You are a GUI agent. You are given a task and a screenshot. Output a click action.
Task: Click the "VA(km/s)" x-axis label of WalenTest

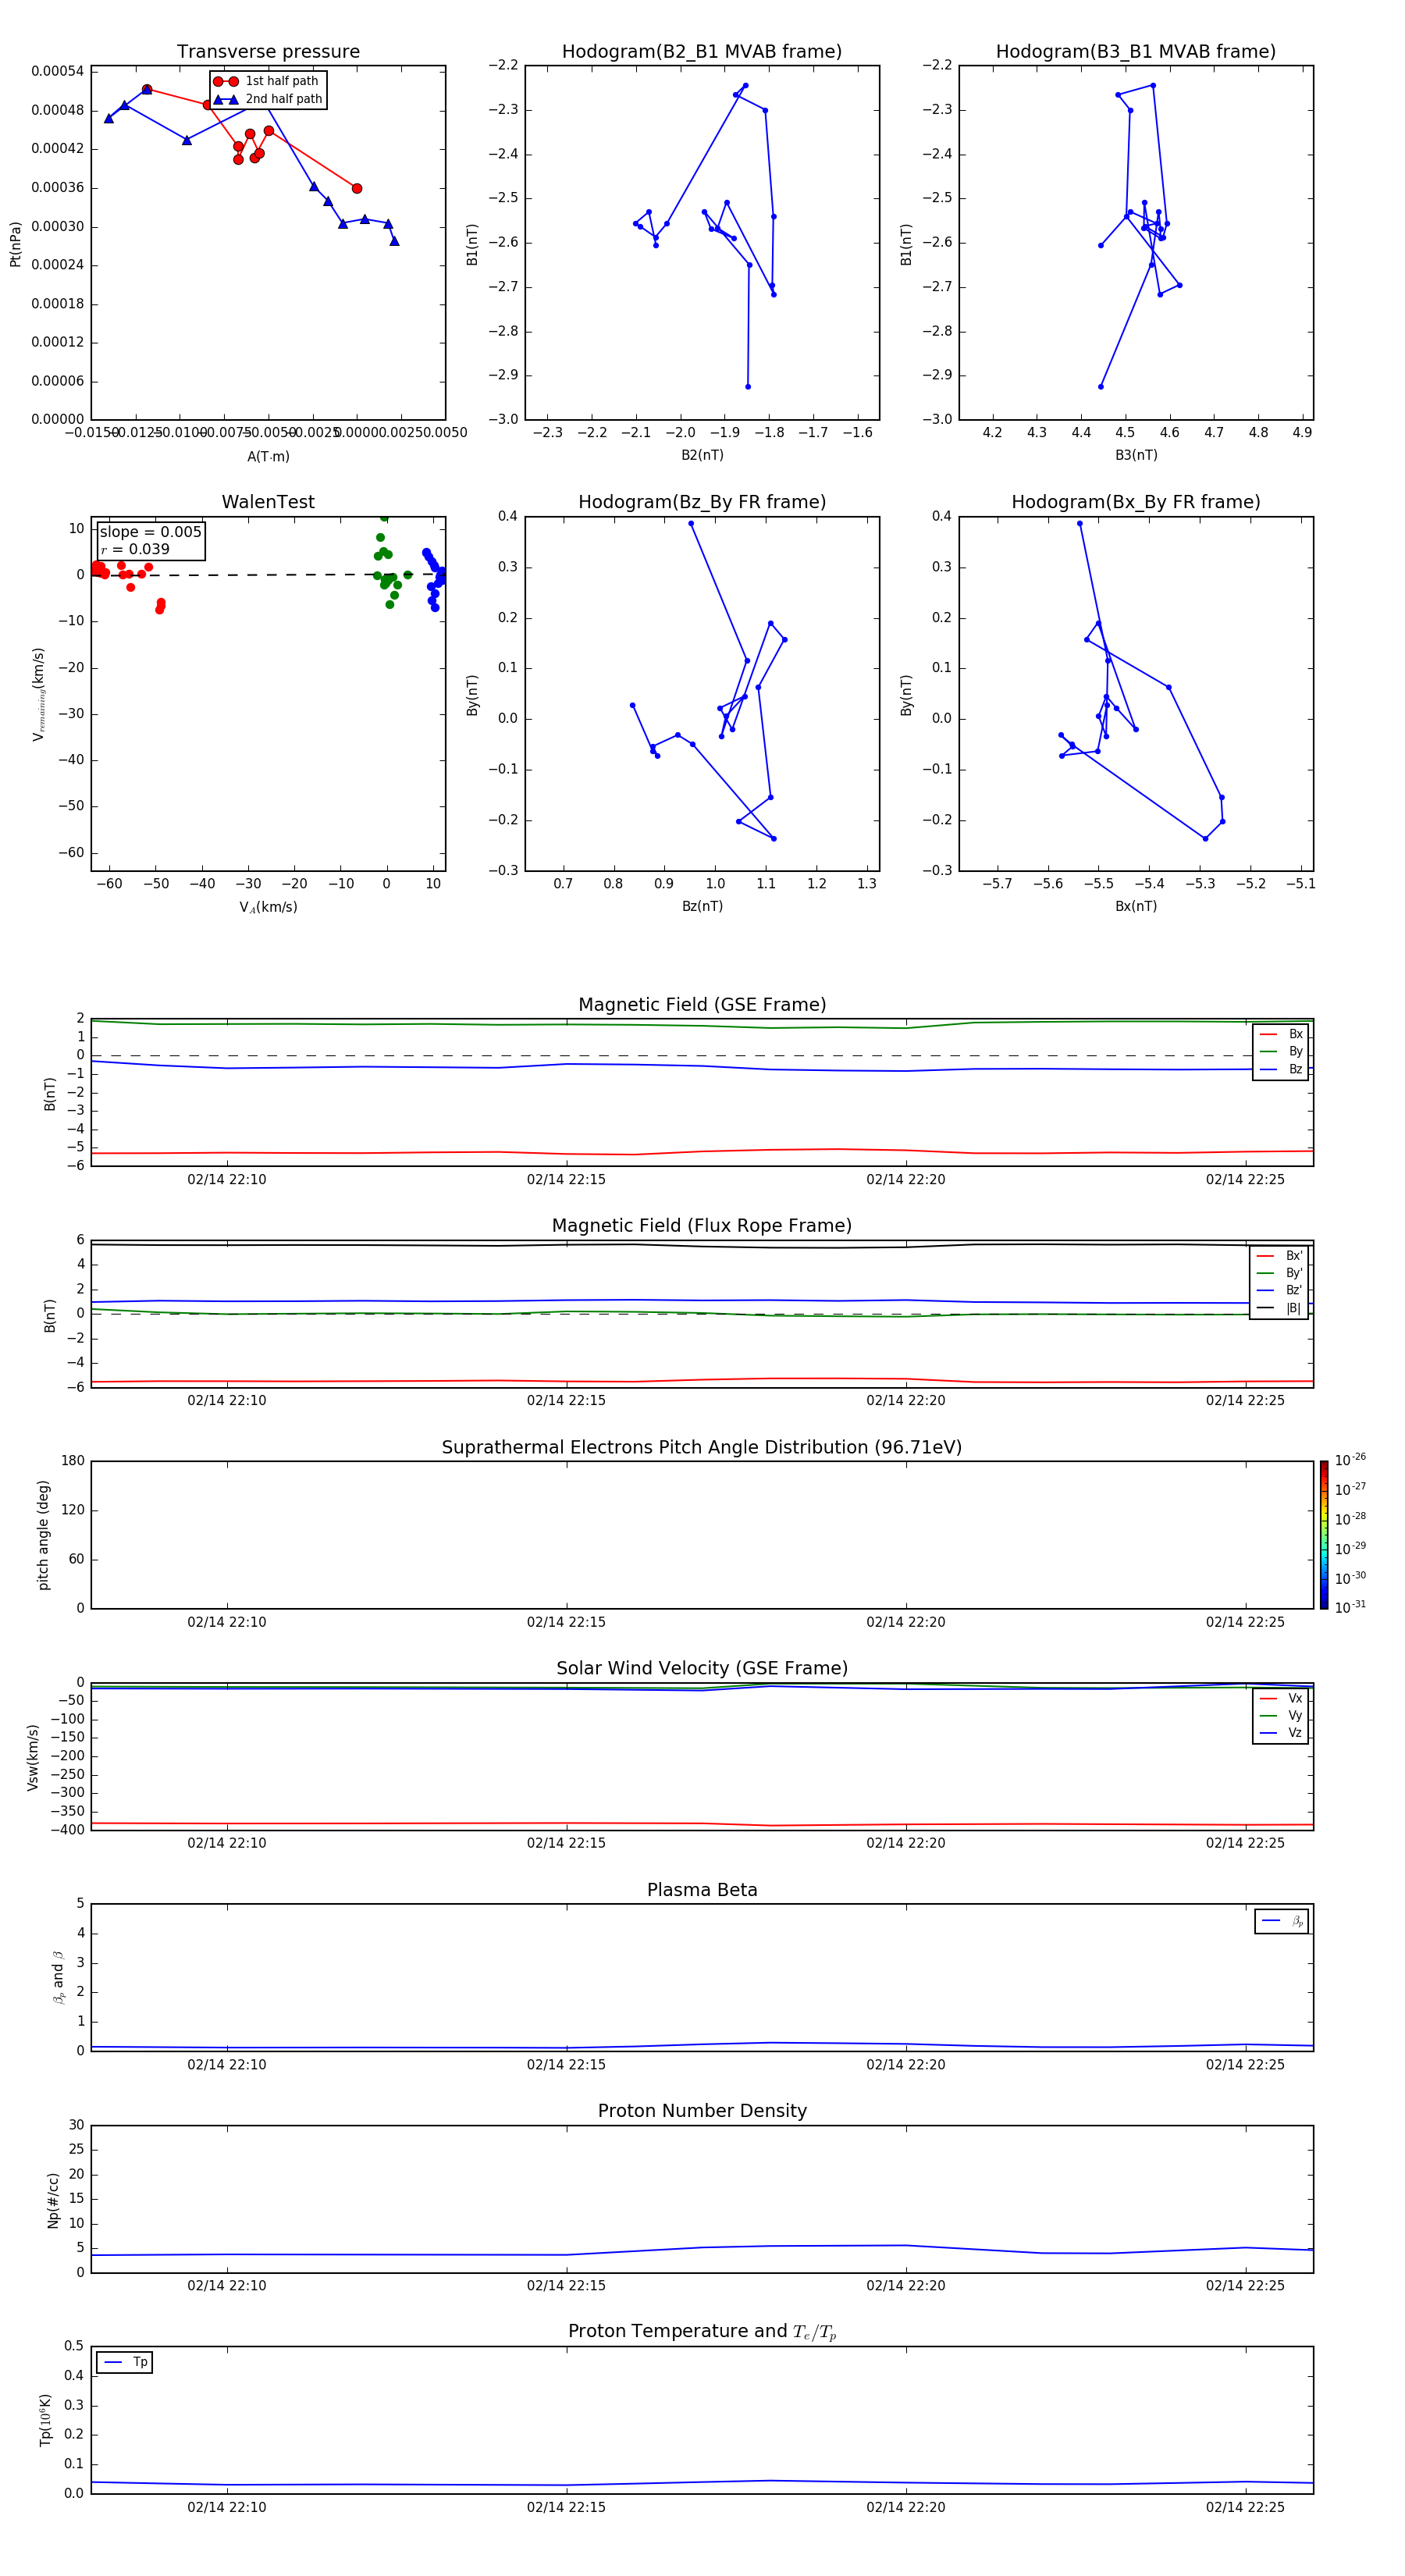pos(268,907)
